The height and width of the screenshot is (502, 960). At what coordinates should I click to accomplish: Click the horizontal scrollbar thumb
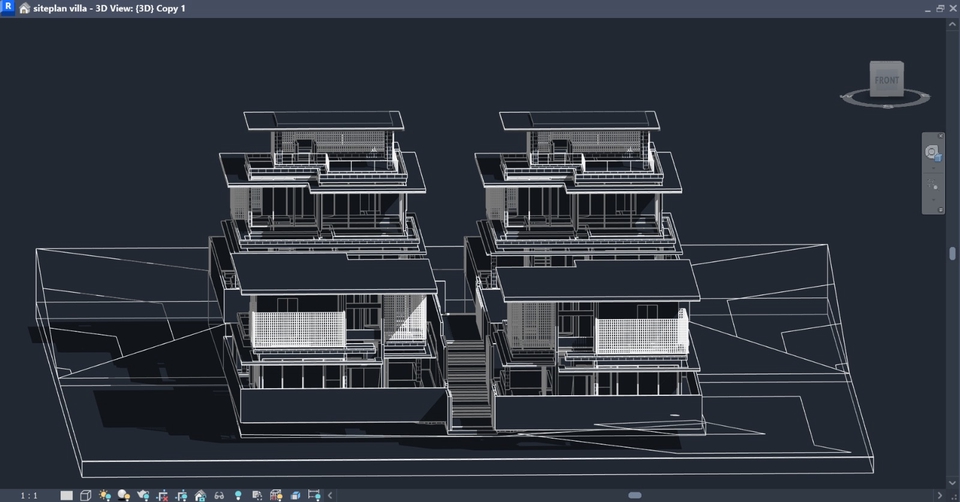pos(635,495)
